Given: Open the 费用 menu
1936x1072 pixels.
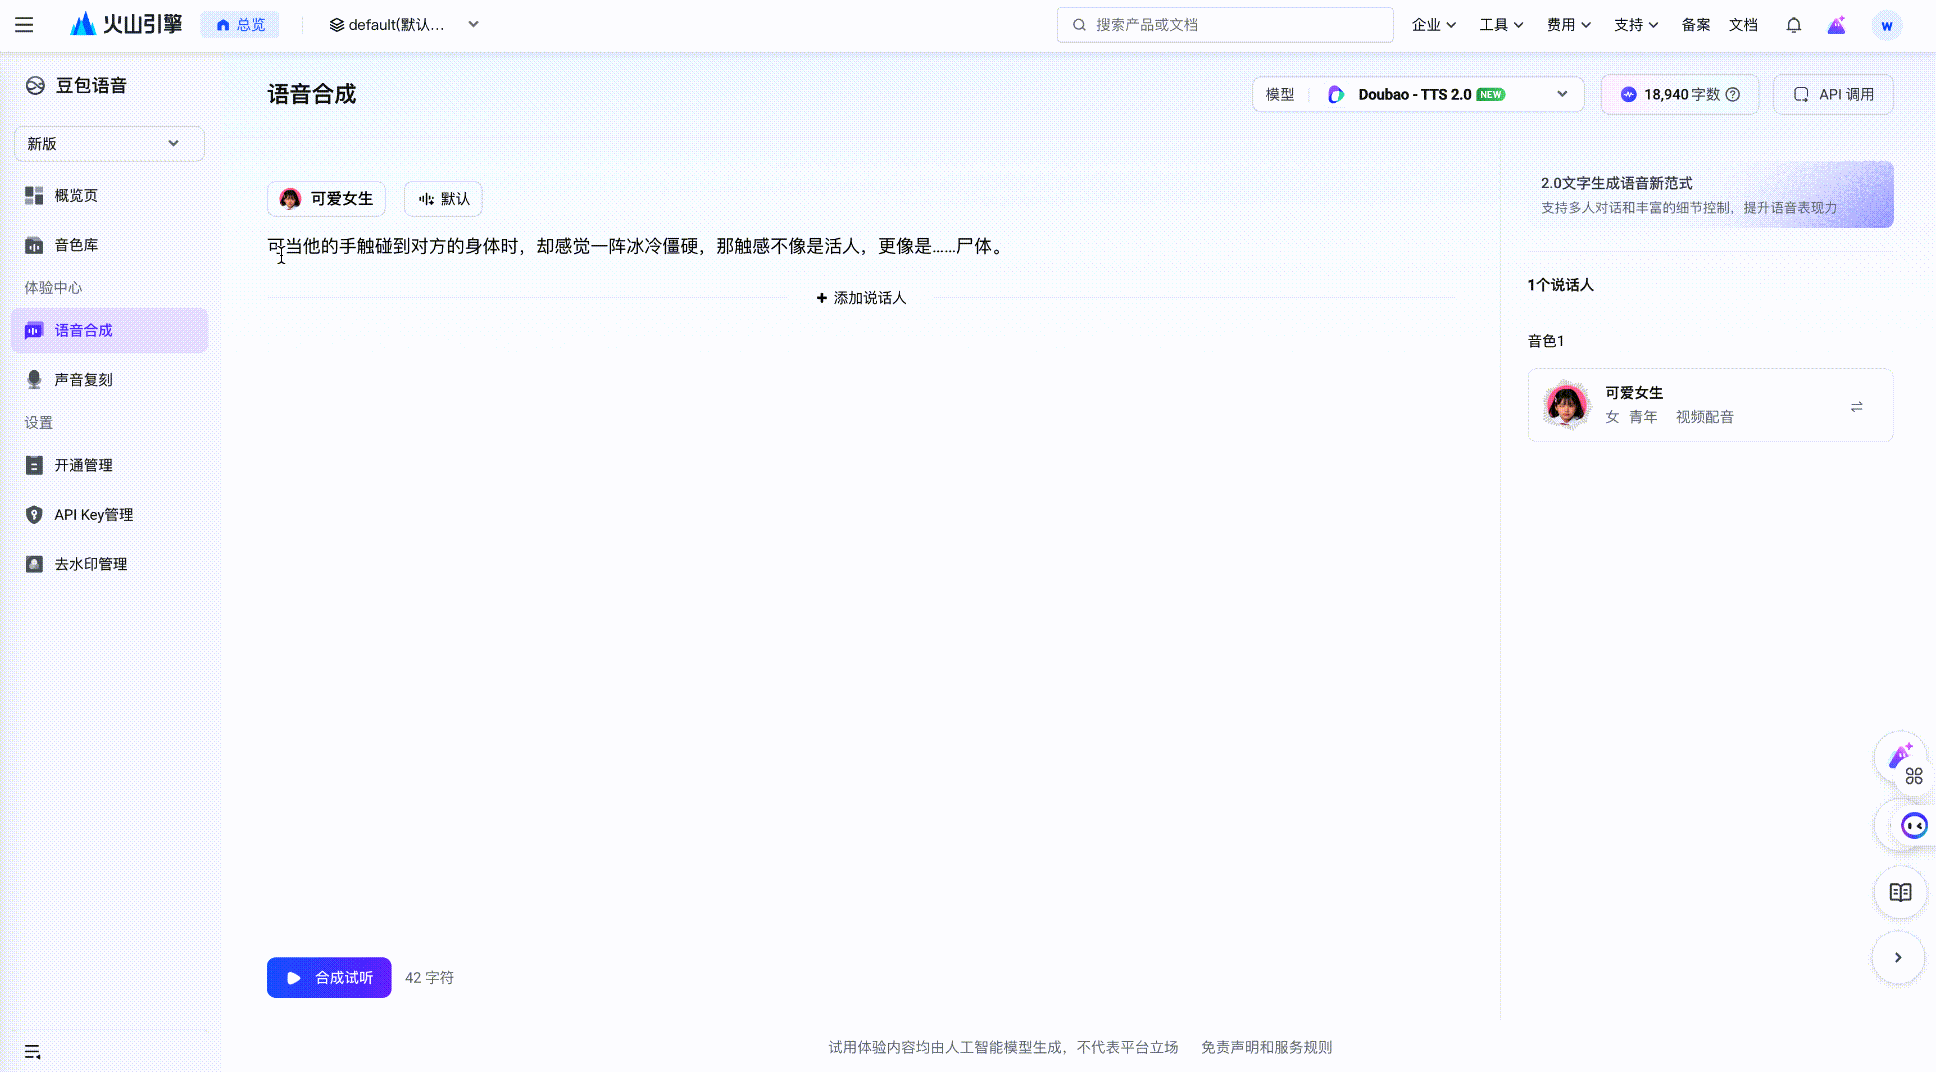Looking at the screenshot, I should [x=1568, y=25].
